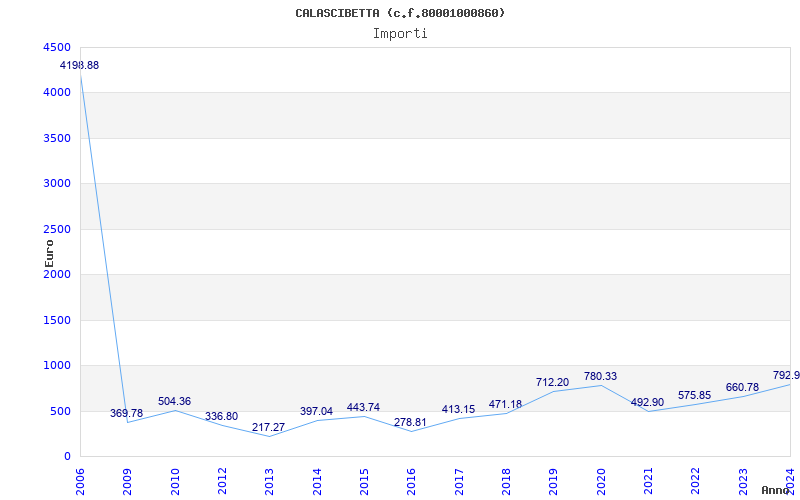This screenshot has width=800, height=500.
Task: Select the 2021 year tick label
Action: pos(648,481)
